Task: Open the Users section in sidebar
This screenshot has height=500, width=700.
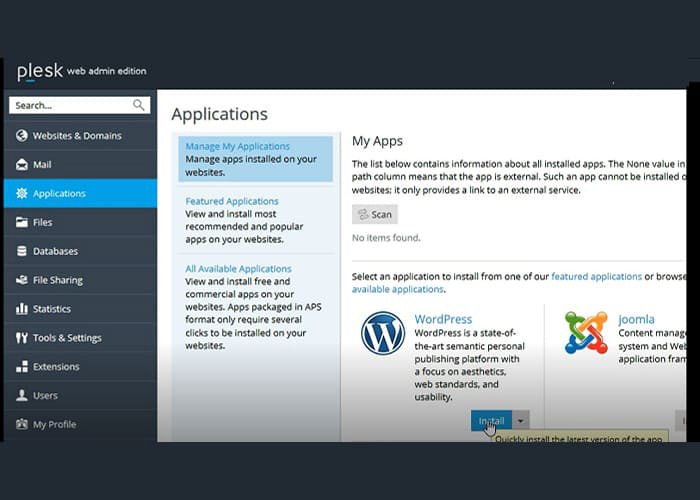Action: click(45, 396)
